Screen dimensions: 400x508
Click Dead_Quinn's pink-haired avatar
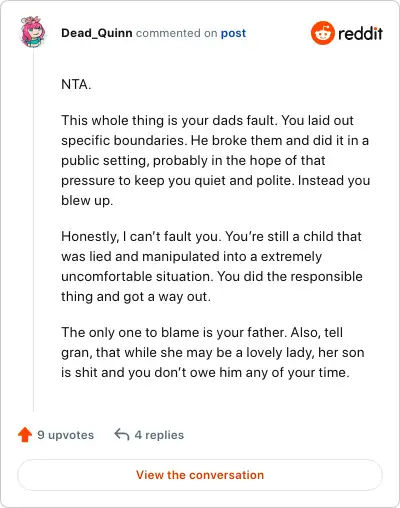pos(33,32)
